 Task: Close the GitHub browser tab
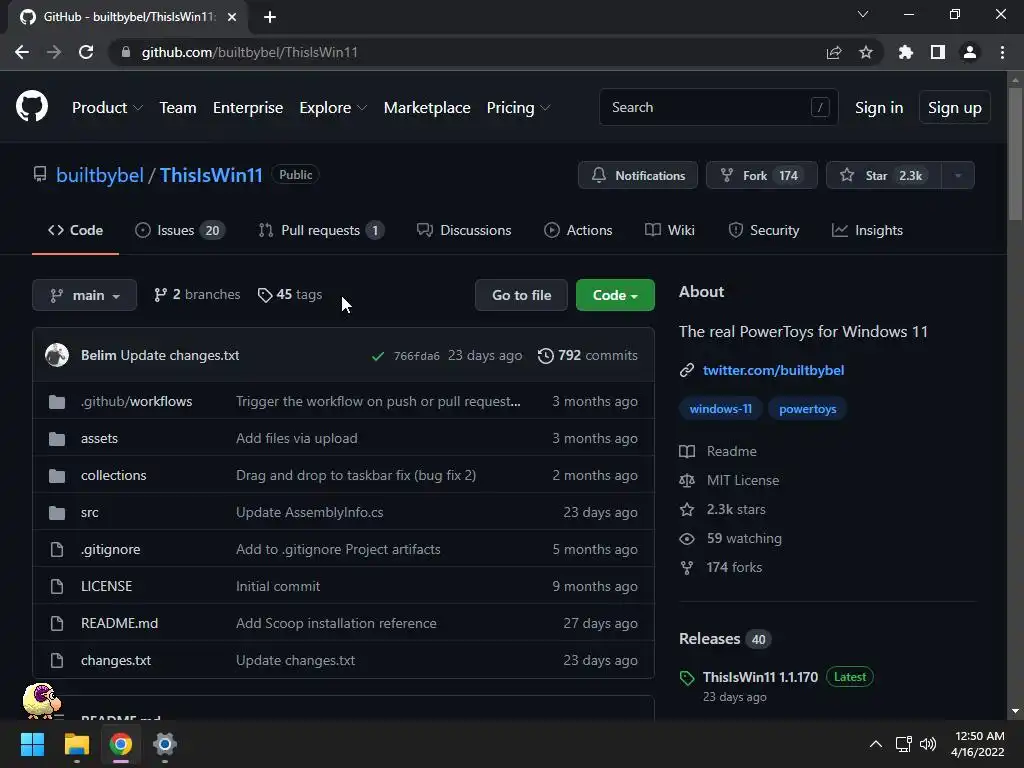coord(232,17)
